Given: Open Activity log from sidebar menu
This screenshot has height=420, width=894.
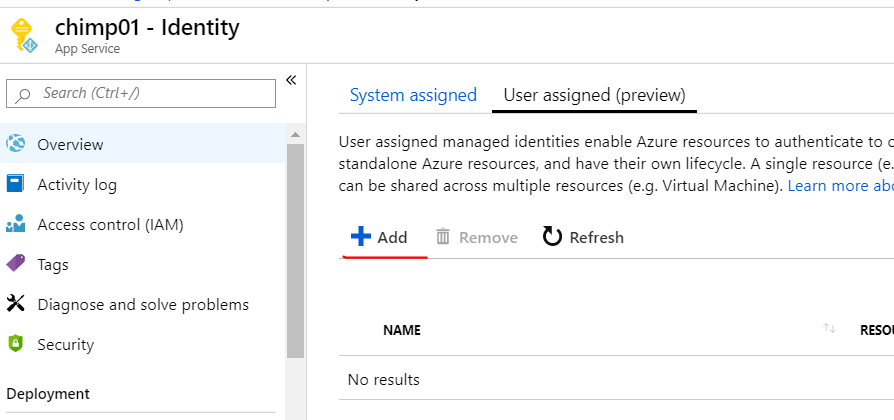Looking at the screenshot, I should tap(77, 185).
